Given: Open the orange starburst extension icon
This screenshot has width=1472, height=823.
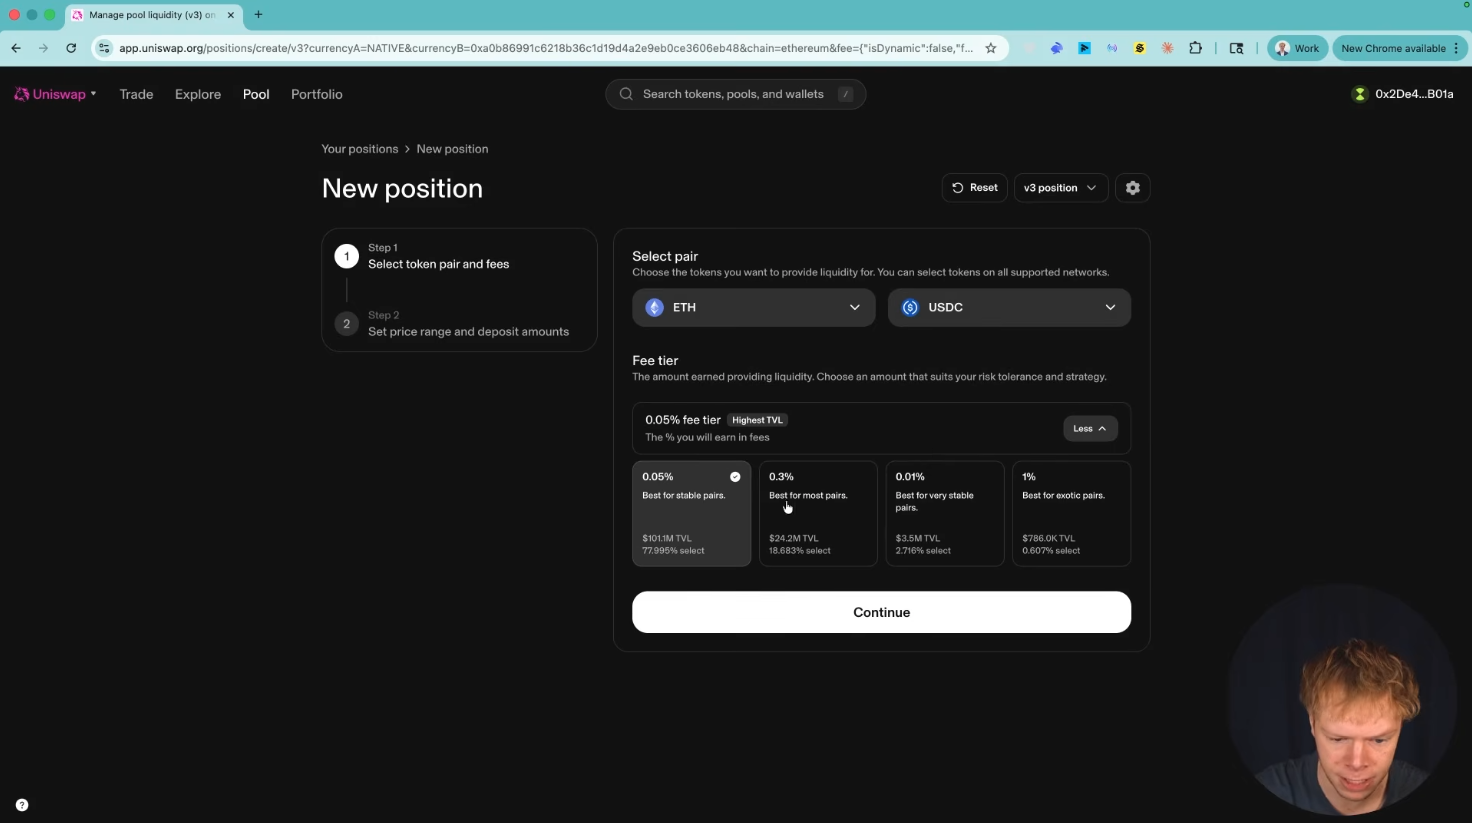Looking at the screenshot, I should click(1167, 48).
